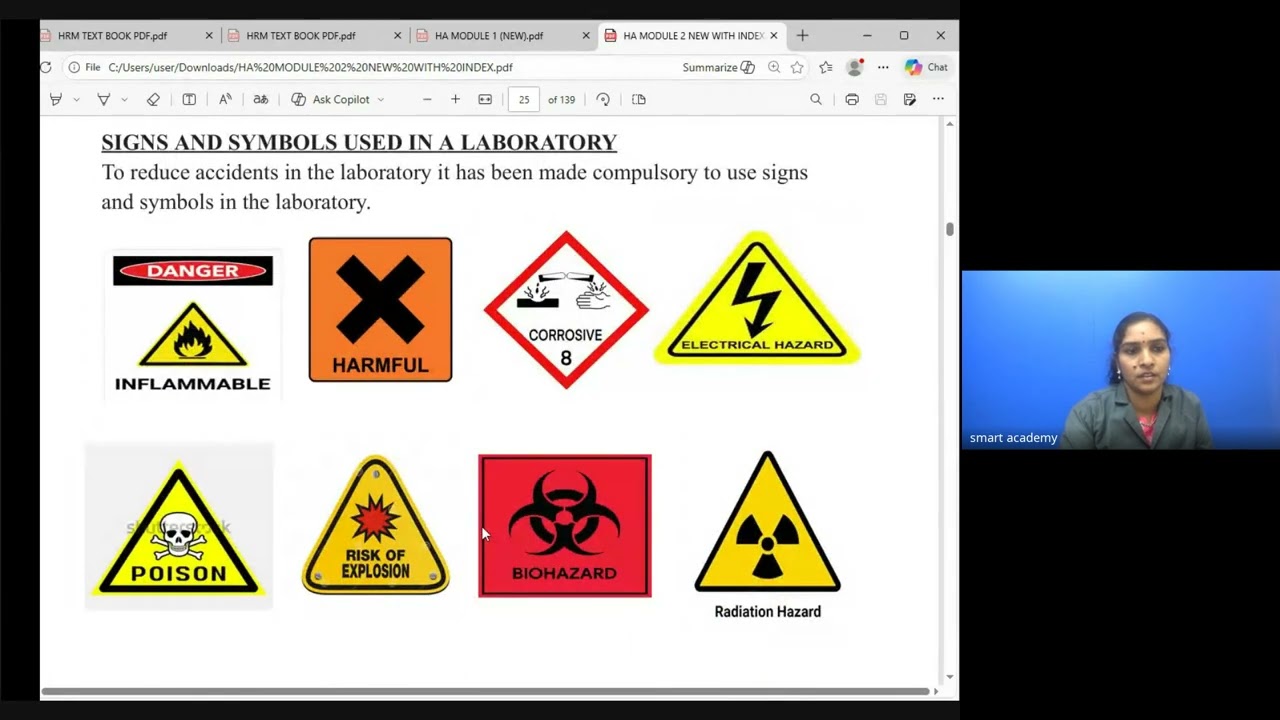Image resolution: width=1280 pixels, height=720 pixels.
Task: Close the first HRM TEXT BOOK tab
Action: click(x=209, y=35)
